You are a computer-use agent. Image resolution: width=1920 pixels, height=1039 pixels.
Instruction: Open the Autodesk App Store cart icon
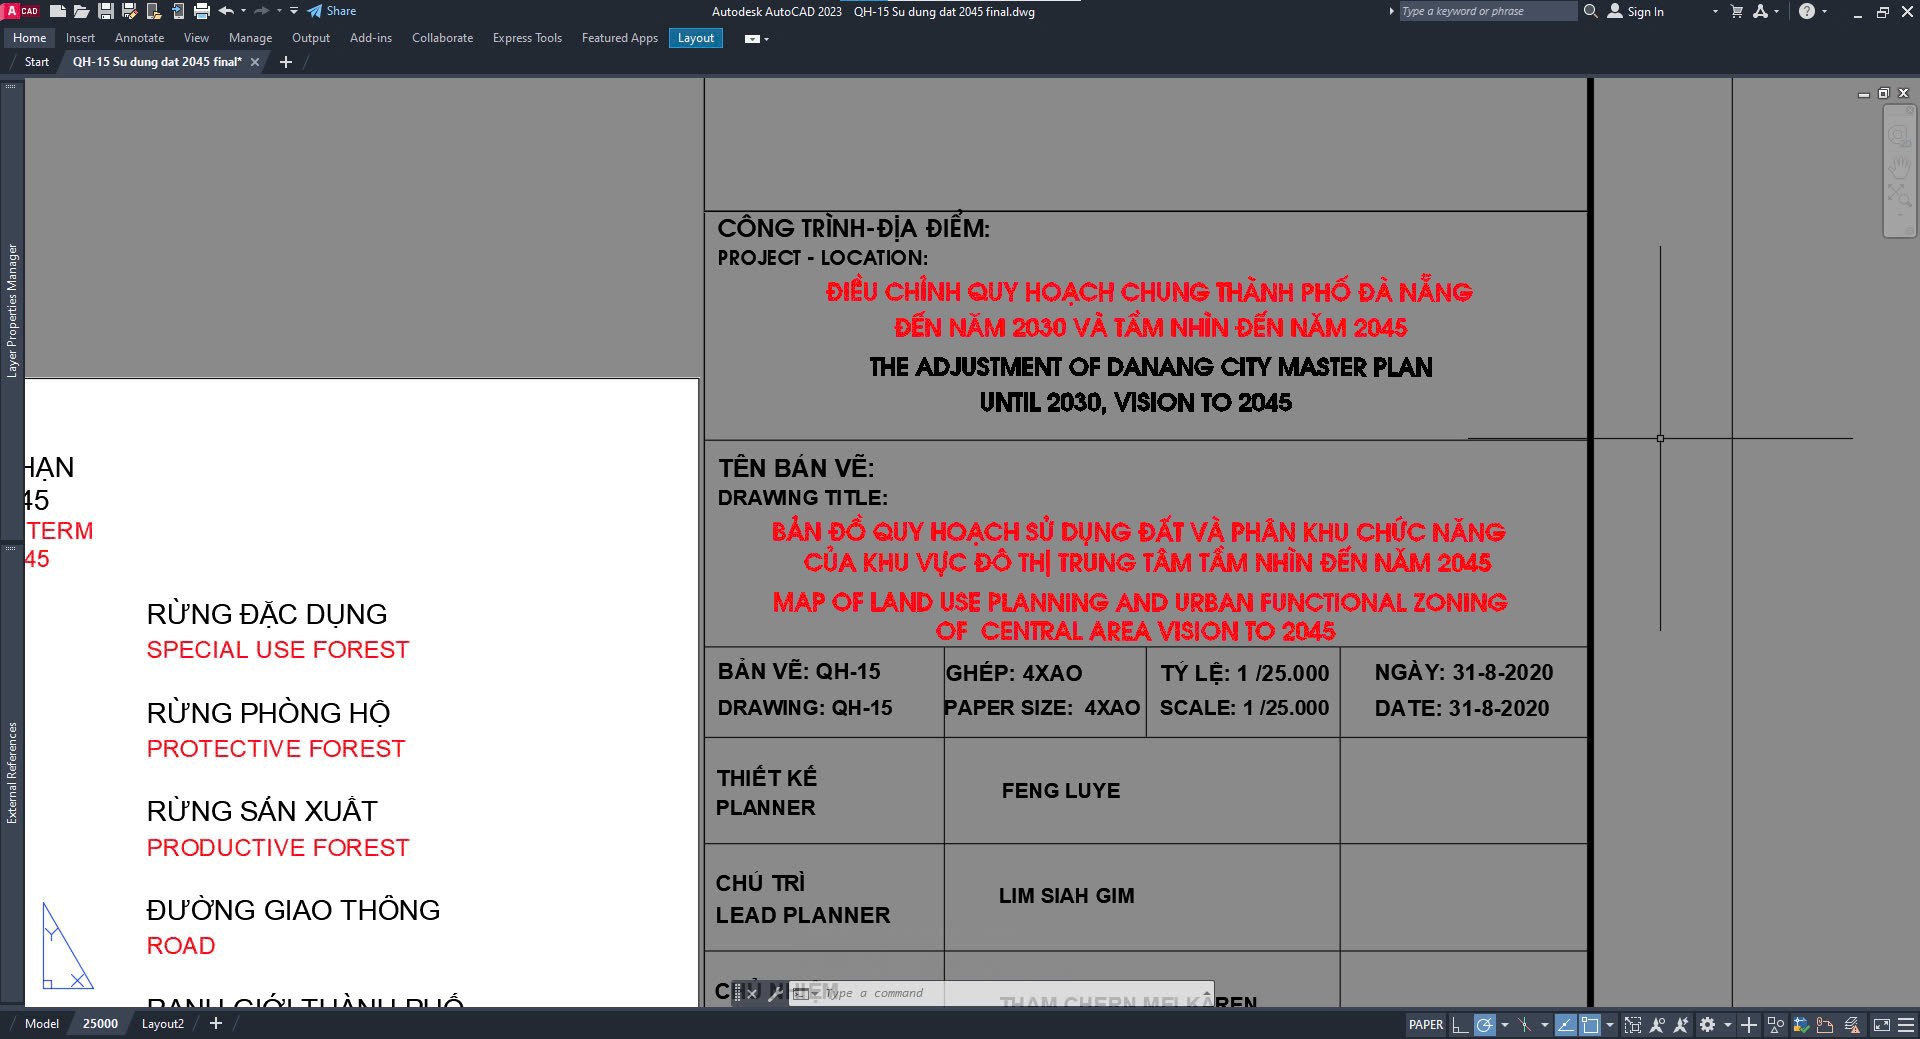(1737, 11)
